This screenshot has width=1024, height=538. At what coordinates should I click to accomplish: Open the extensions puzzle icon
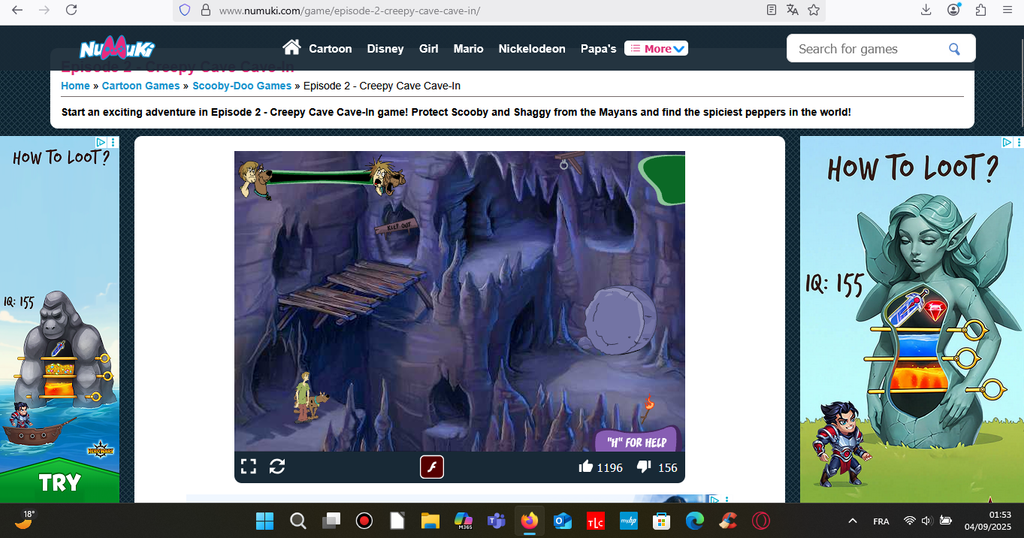pyautogui.click(x=980, y=10)
